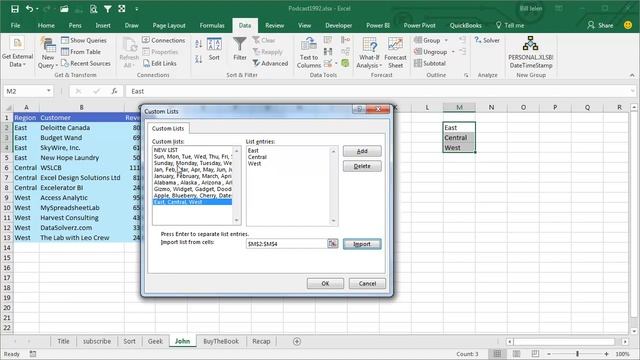Switch to the BuyTheBook sheet tab

(x=221, y=341)
